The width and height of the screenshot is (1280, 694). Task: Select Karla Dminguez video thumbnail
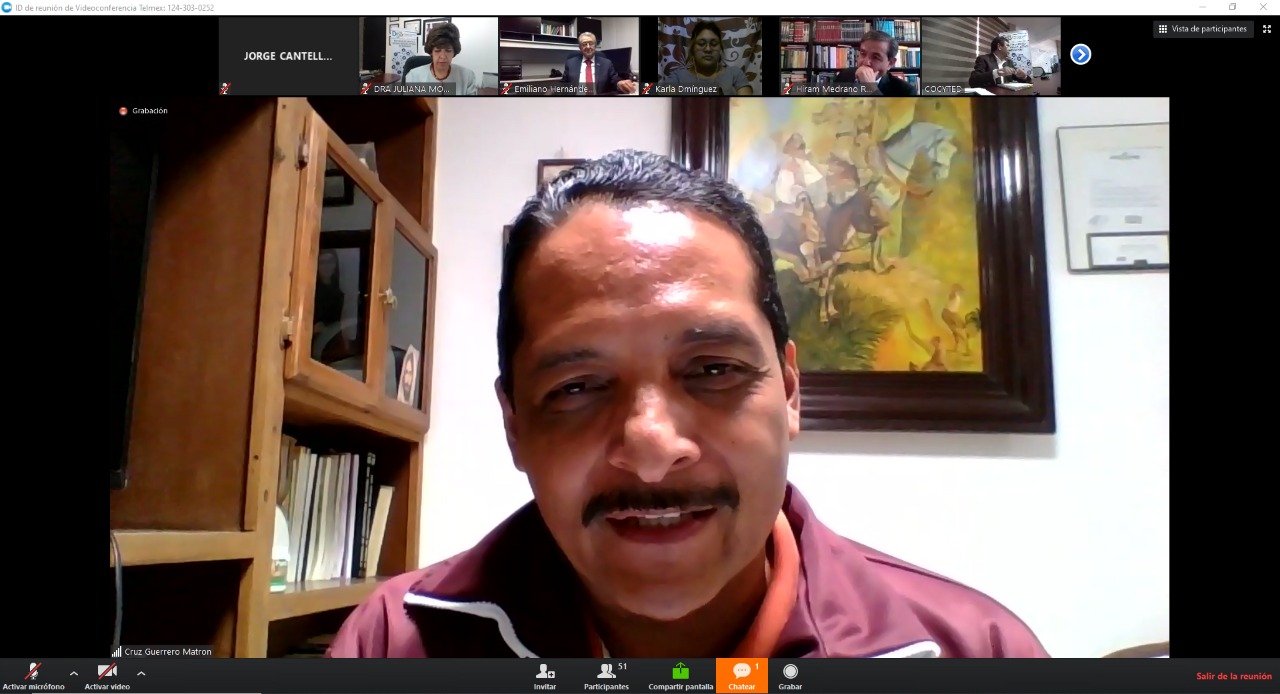(x=709, y=56)
